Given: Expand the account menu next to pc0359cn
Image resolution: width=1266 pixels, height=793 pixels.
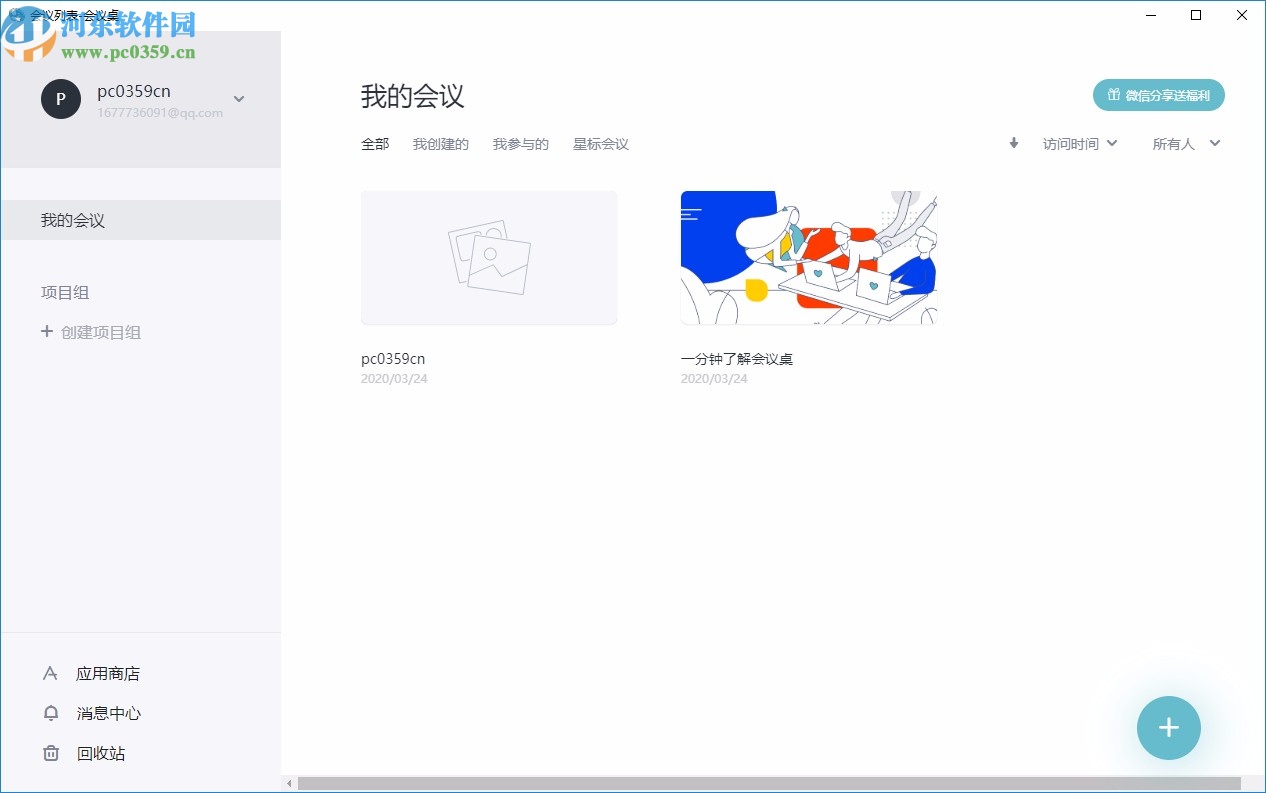Looking at the screenshot, I should 239,99.
